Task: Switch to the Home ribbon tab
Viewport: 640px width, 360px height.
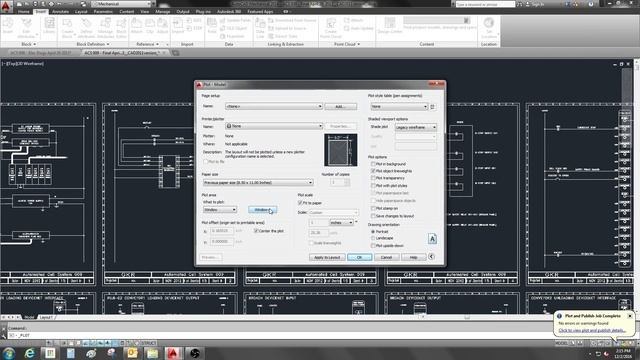Action: click(x=24, y=12)
